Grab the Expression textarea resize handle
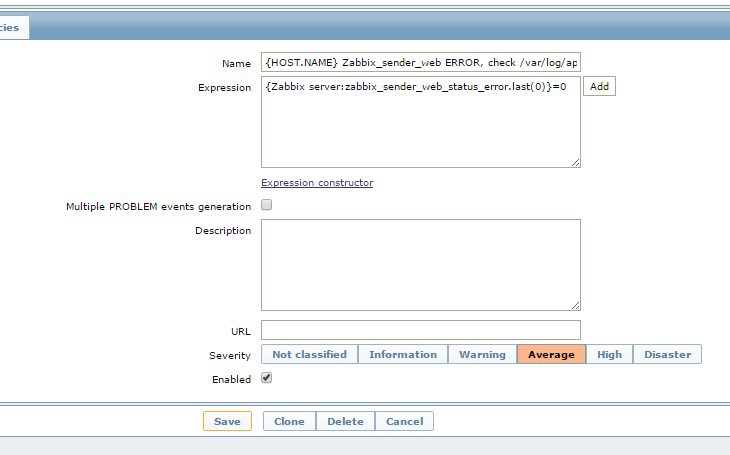This screenshot has width=730, height=455. click(x=575, y=163)
